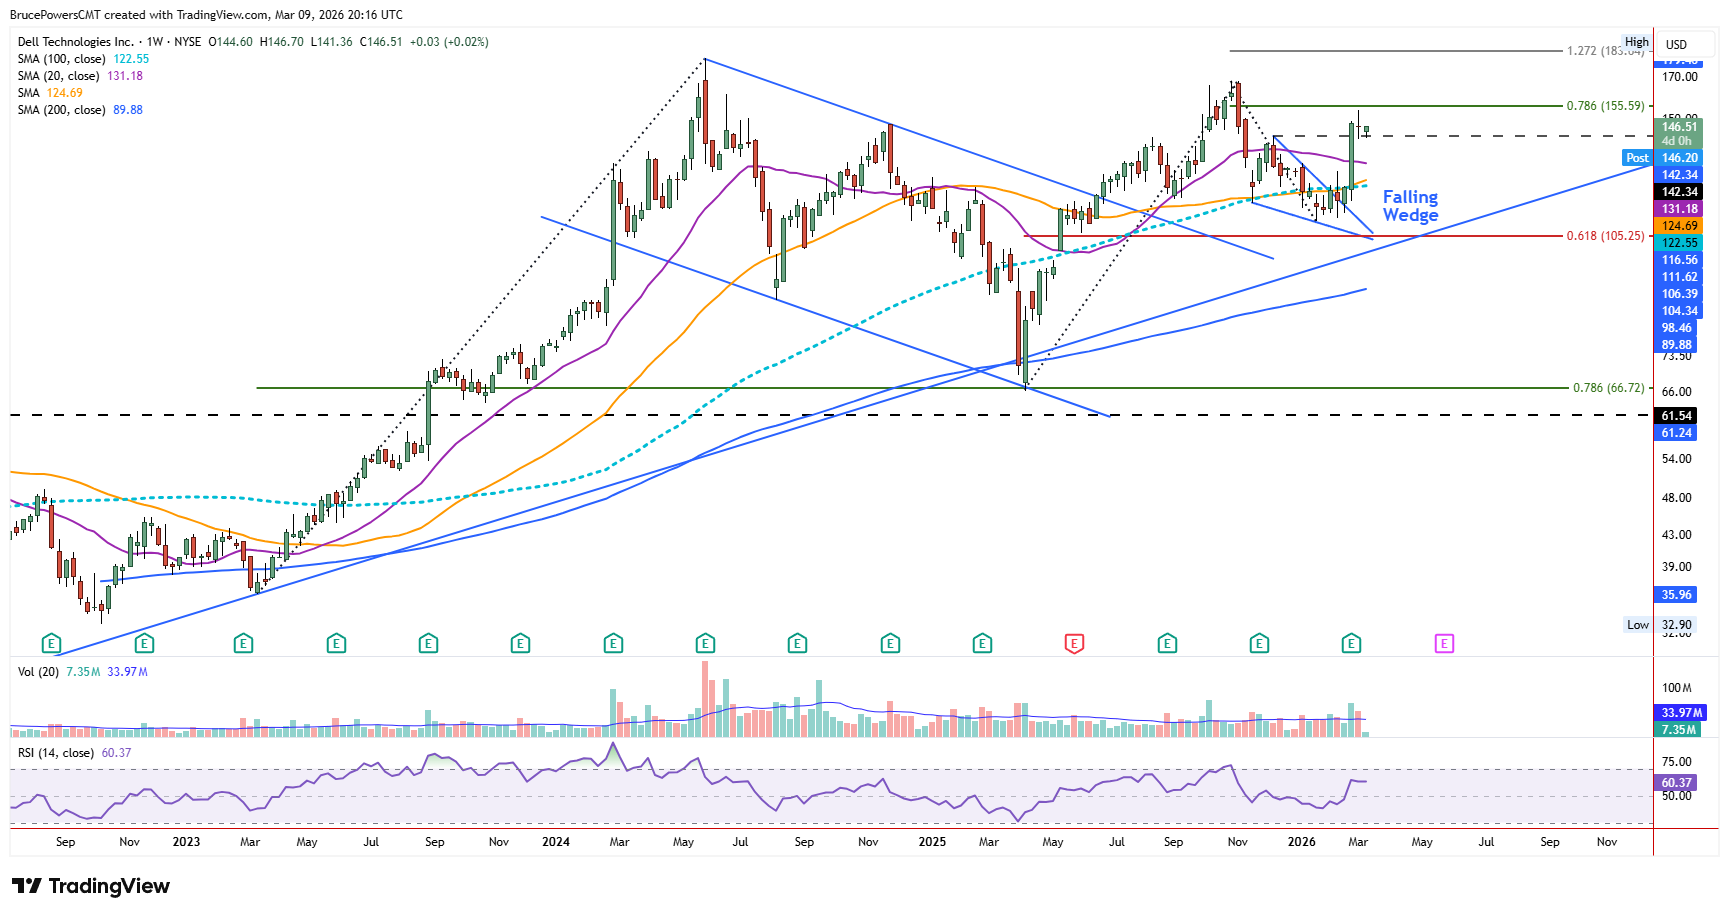Click earnings marker above Mar 2024 label

[613, 644]
